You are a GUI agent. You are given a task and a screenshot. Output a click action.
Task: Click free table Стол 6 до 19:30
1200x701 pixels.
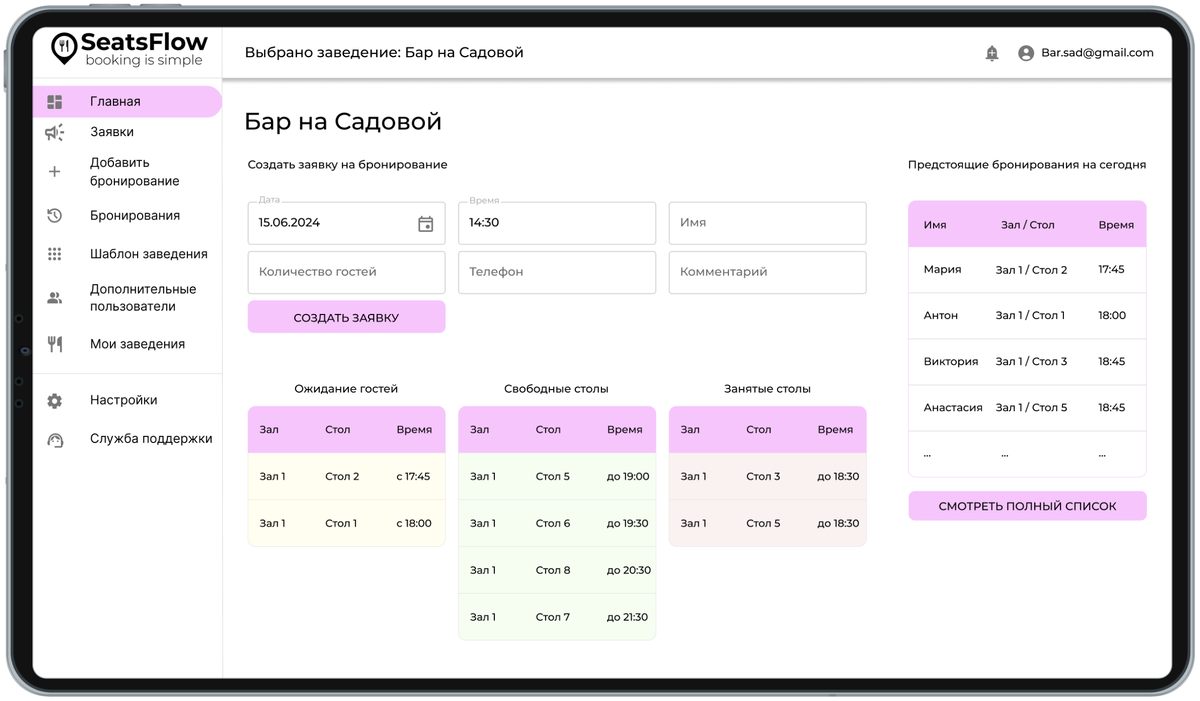[x=557, y=523]
